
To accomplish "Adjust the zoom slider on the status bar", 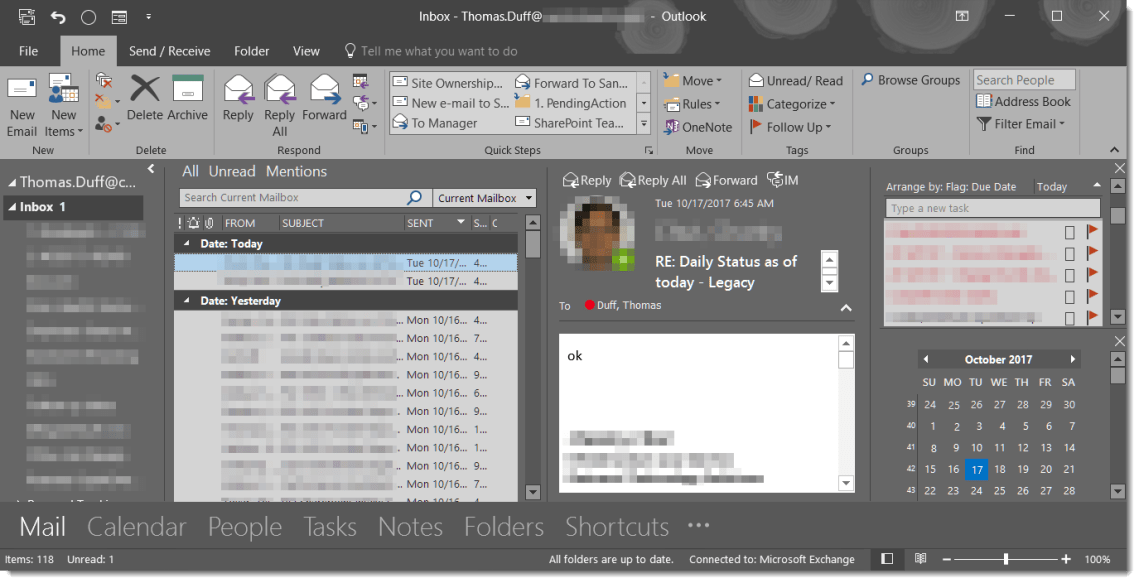I will click(x=1005, y=559).
